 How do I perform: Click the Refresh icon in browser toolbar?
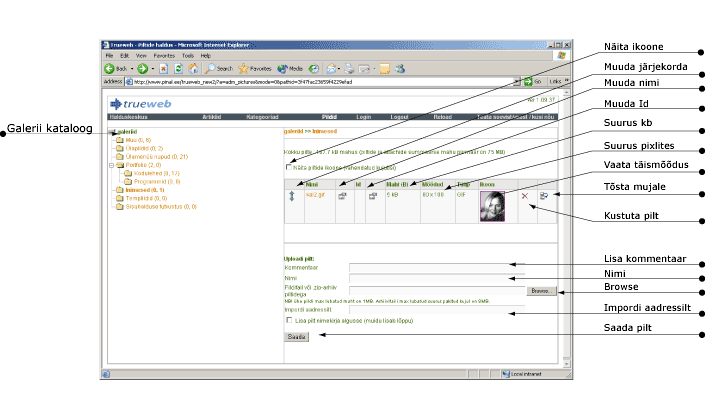coord(178,68)
